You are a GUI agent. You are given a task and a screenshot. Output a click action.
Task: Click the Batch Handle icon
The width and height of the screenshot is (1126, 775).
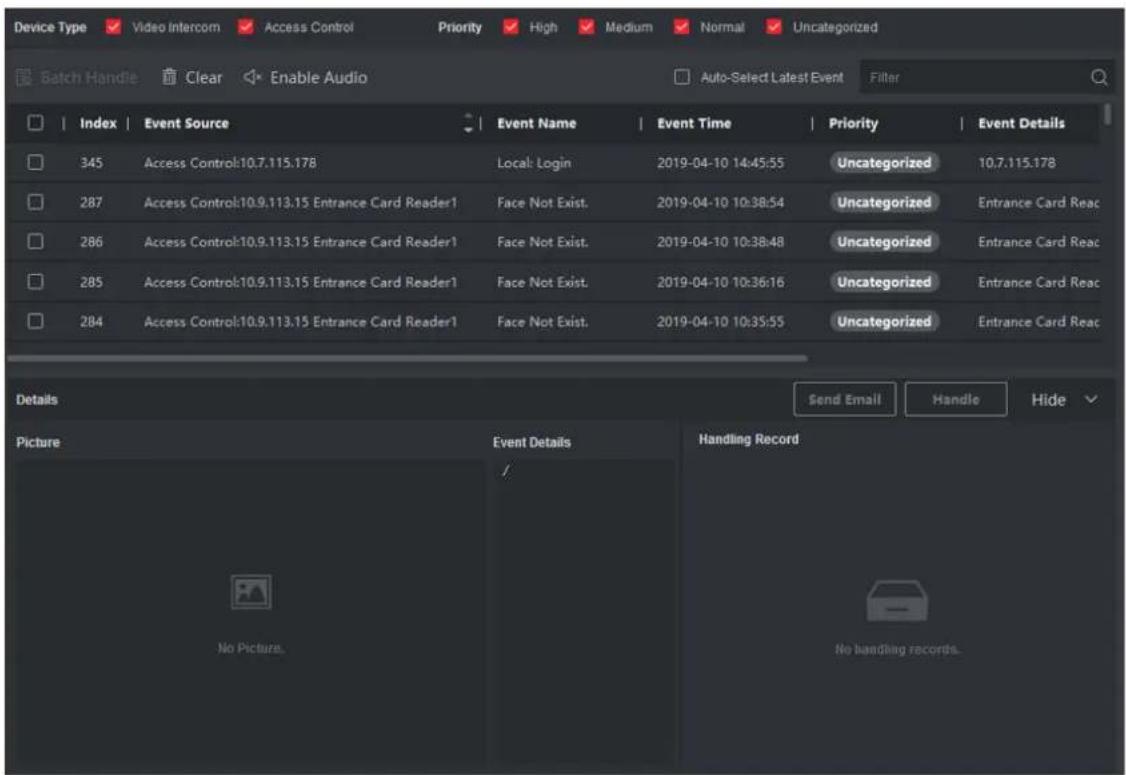[x=24, y=78]
